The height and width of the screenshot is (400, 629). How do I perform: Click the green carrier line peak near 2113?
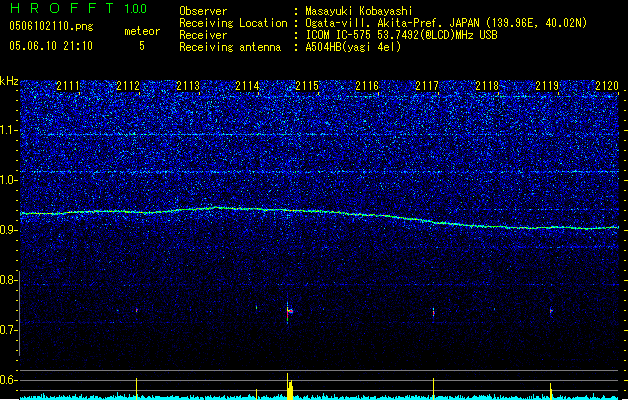coord(217,207)
